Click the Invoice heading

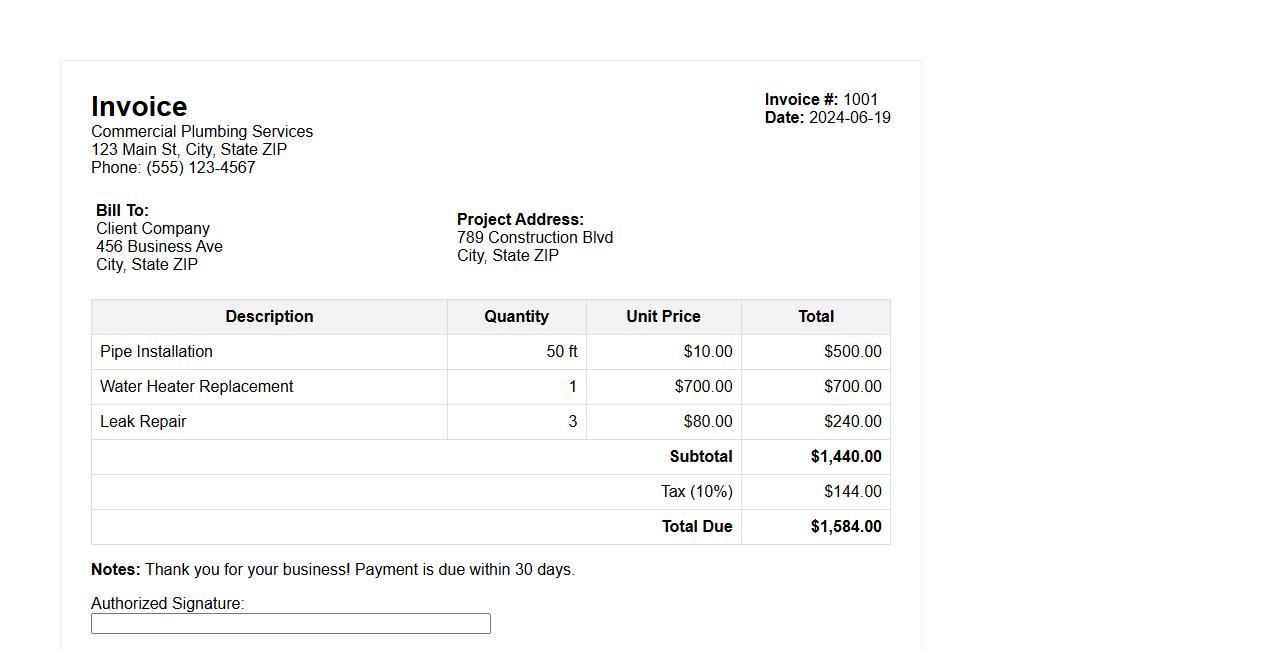(x=139, y=107)
